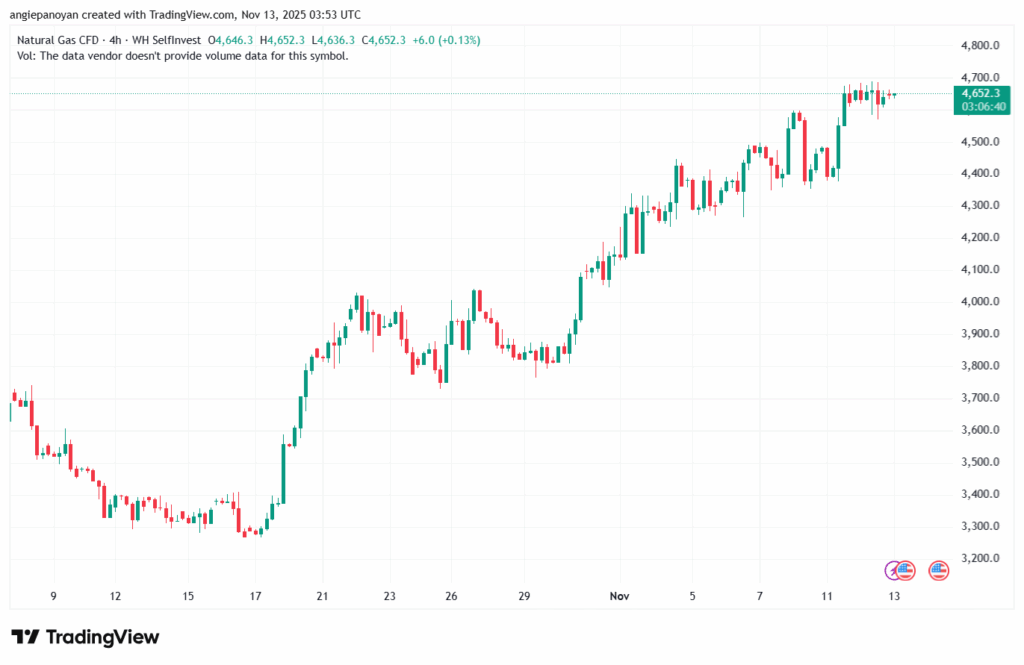Click the +6.0 (+0.13%) change value

point(446,40)
